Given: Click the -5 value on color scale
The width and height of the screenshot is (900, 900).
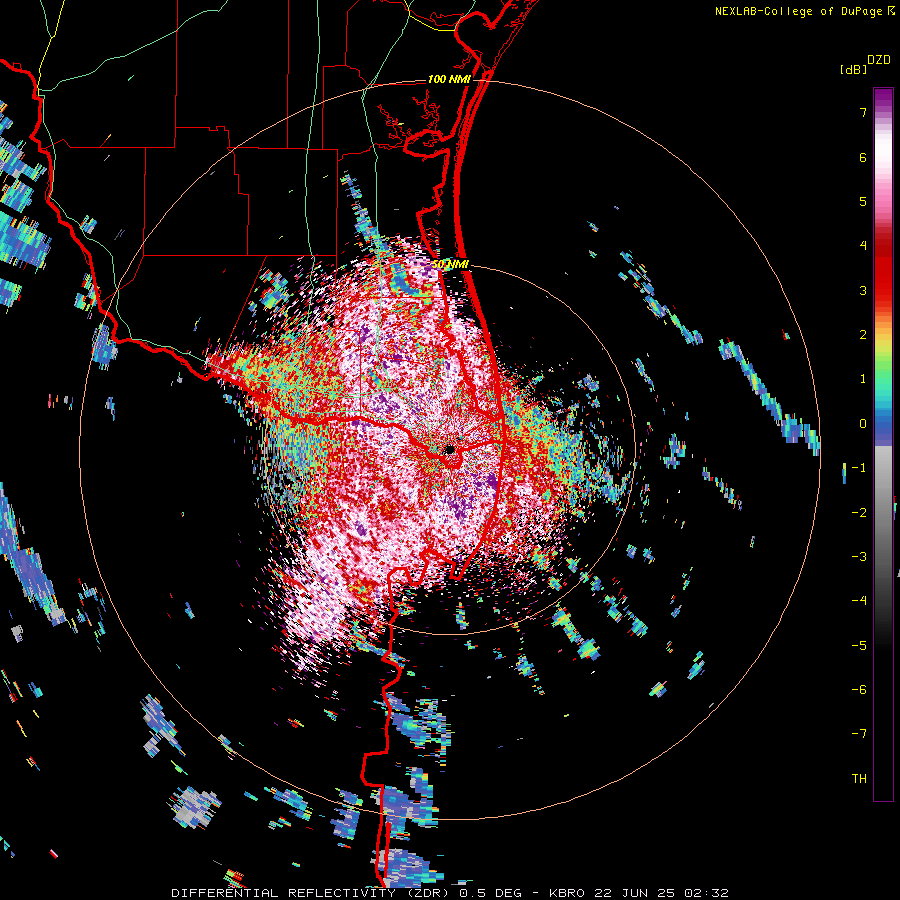Looking at the screenshot, I should [859, 645].
